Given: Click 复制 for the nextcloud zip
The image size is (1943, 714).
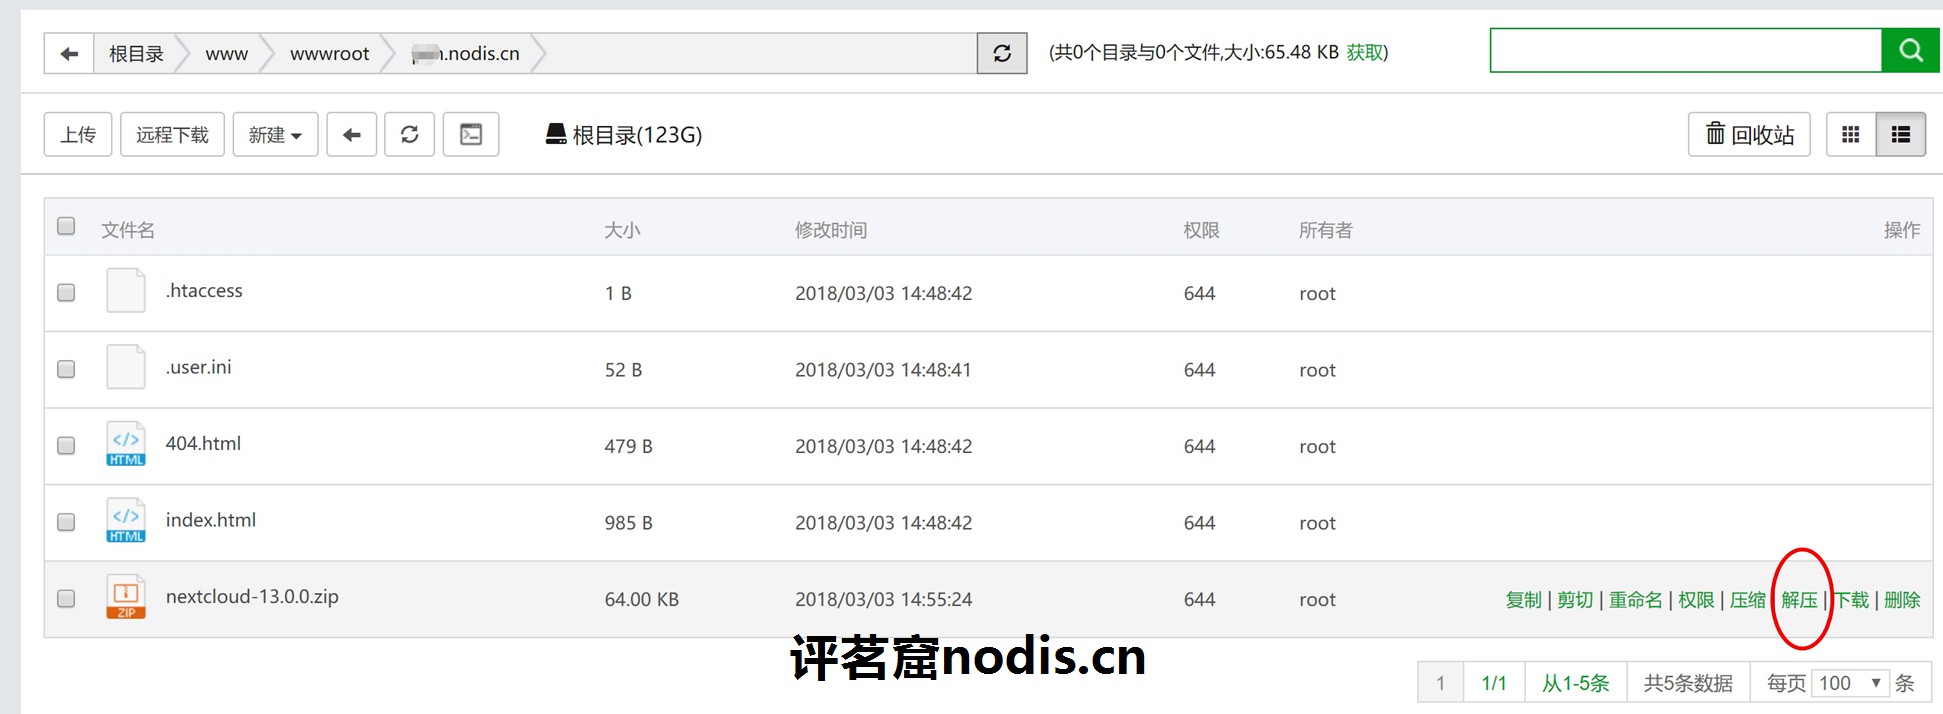Looking at the screenshot, I should (x=1524, y=599).
